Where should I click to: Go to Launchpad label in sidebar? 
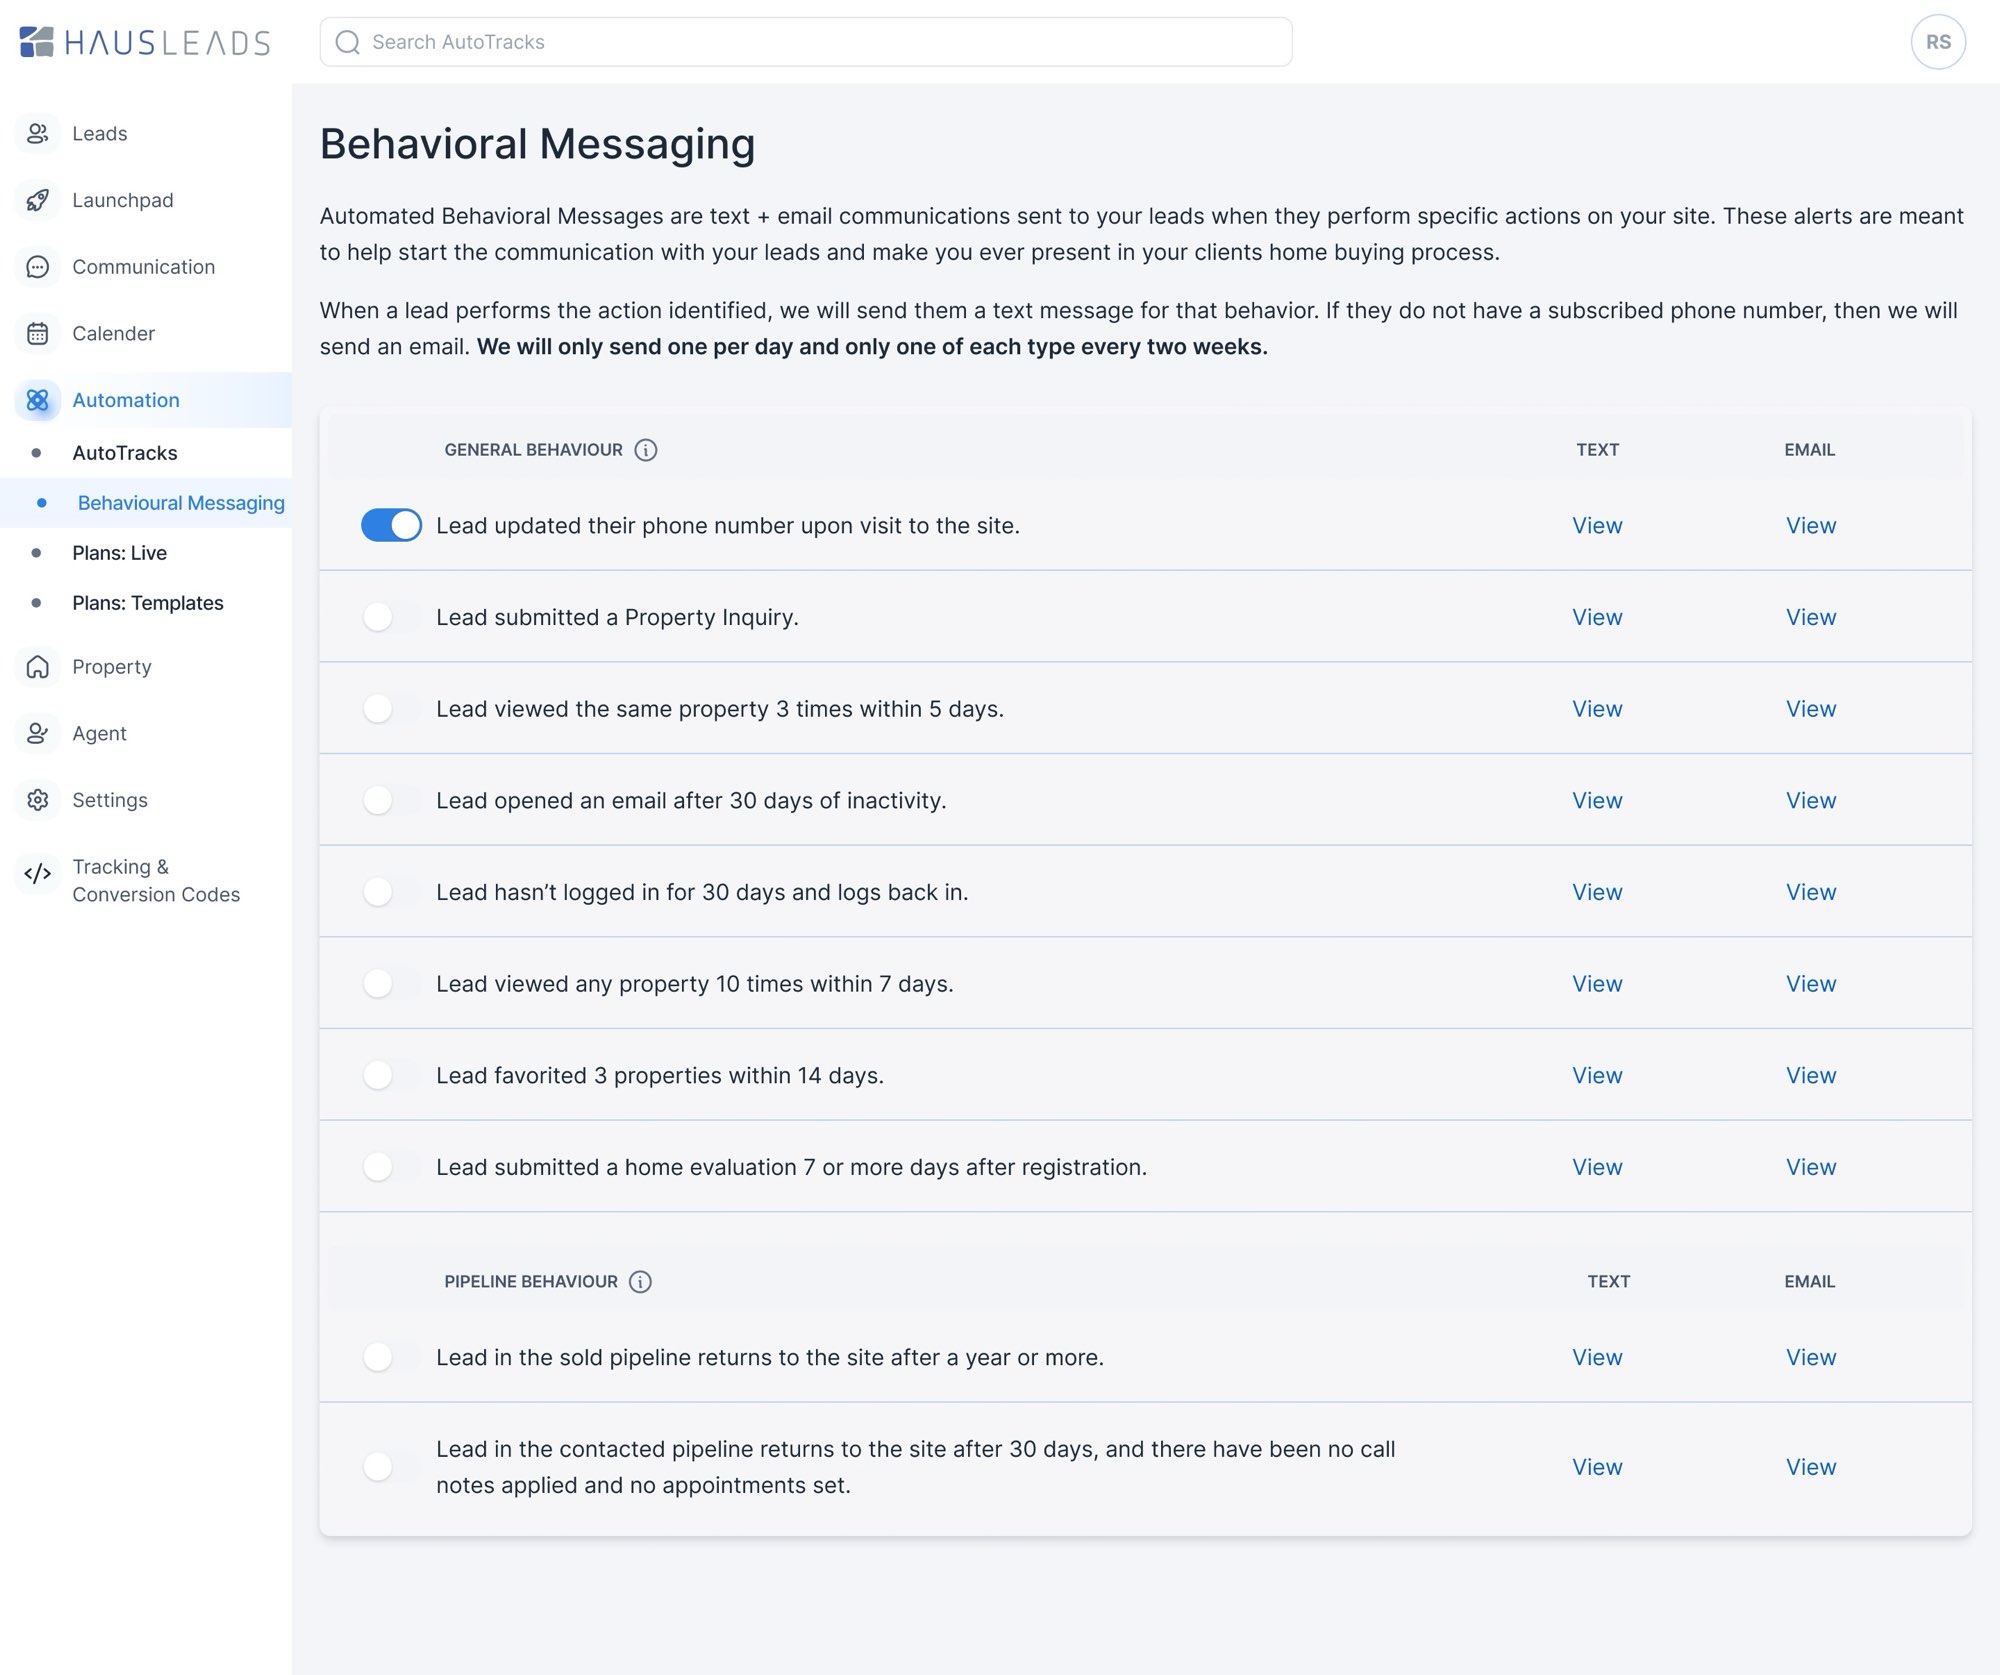tap(123, 200)
